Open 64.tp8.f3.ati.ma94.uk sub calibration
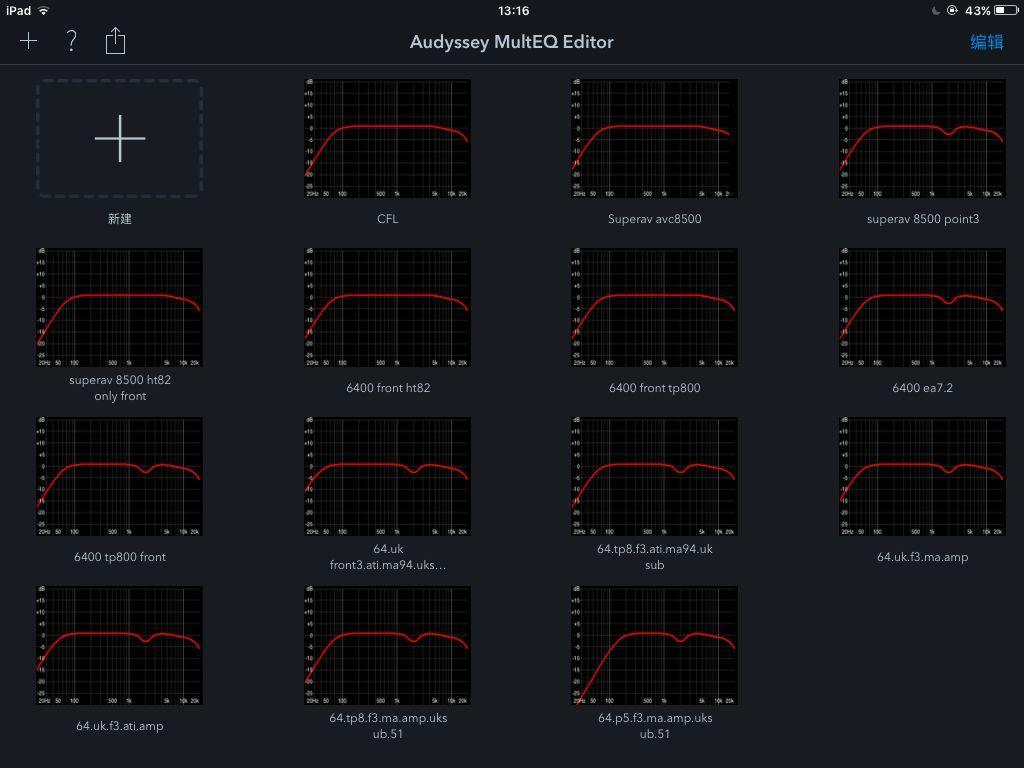The width and height of the screenshot is (1024, 768). pyautogui.click(x=654, y=476)
